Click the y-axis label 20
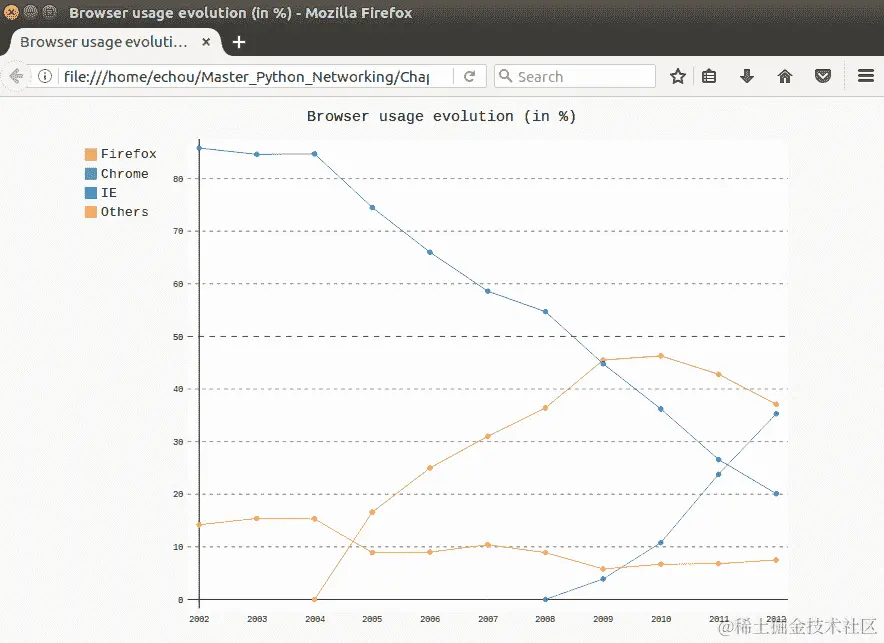 [x=178, y=494]
